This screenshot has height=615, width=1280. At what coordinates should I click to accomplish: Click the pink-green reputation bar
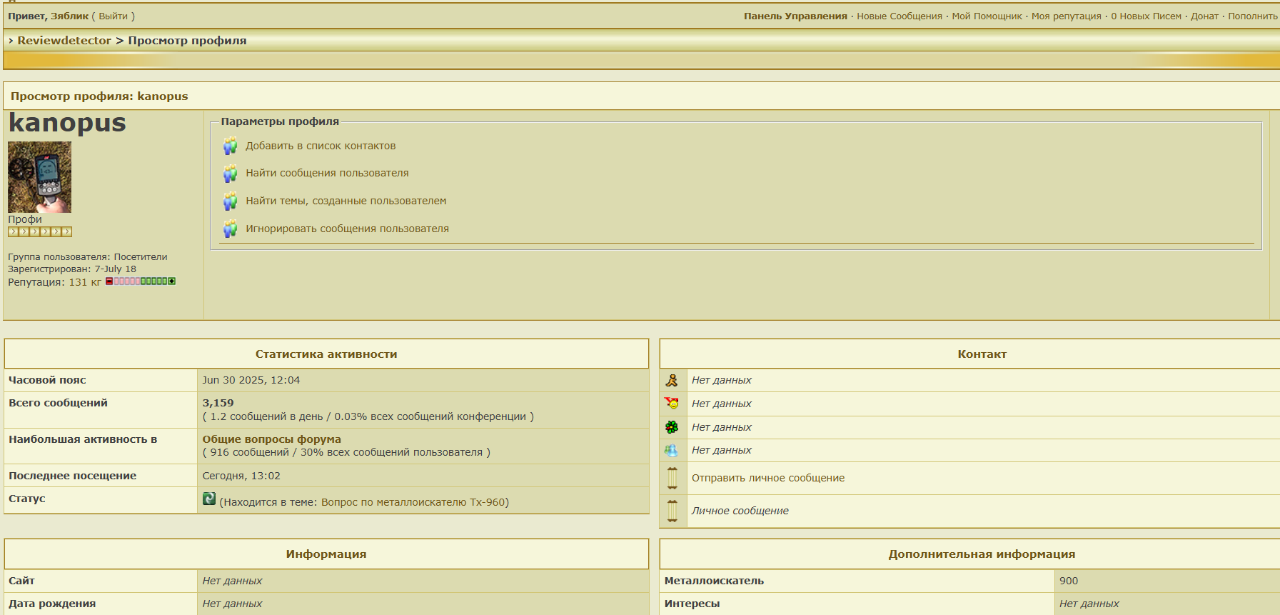click(140, 282)
